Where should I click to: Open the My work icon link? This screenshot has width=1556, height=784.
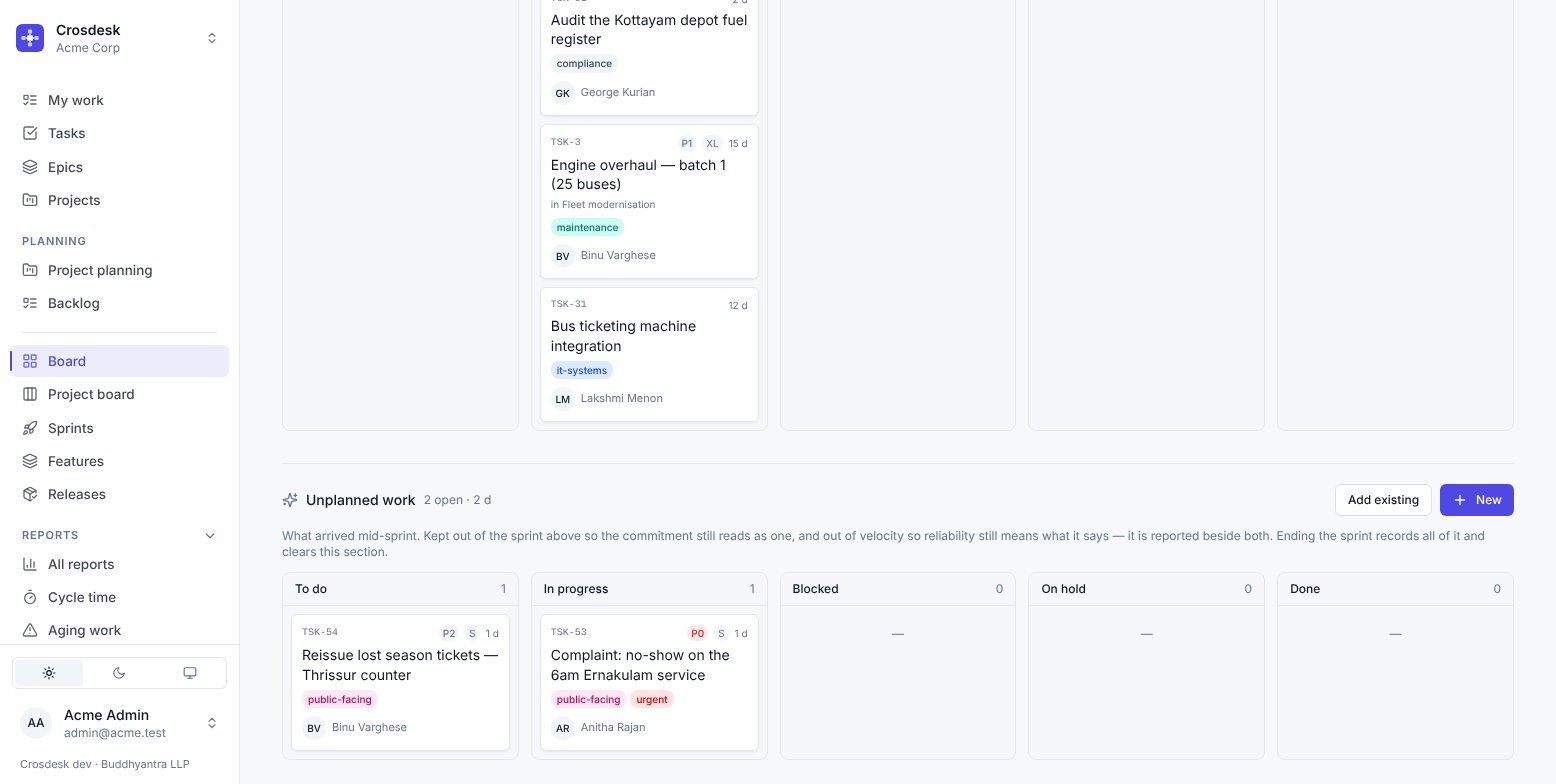(x=30, y=100)
